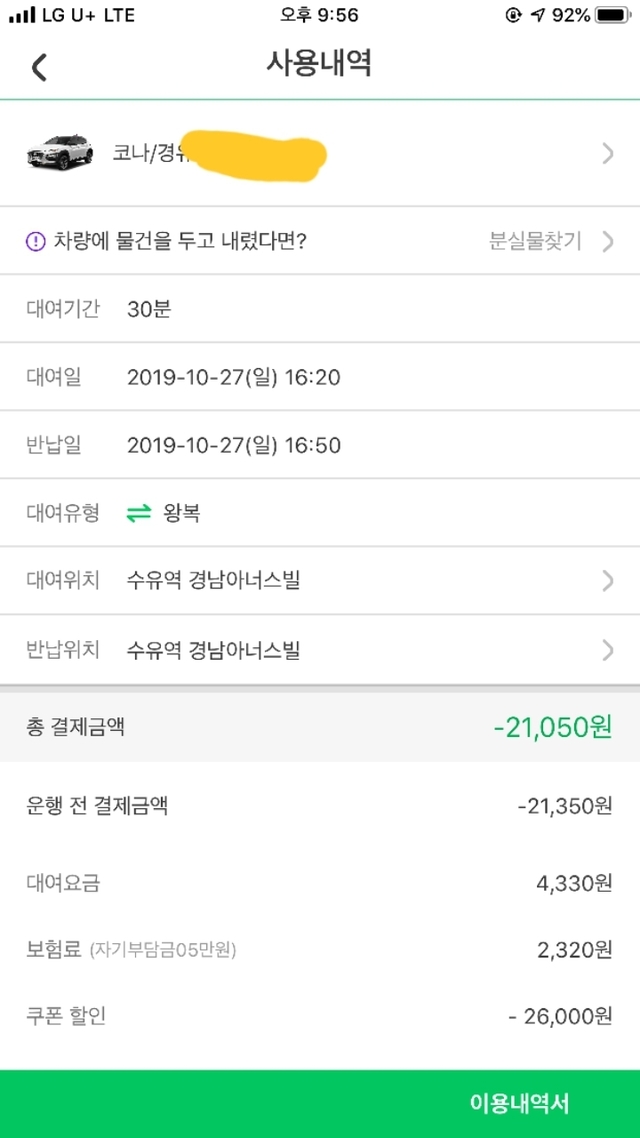This screenshot has width=640, height=1138.
Task: Tap the location arrow status icon
Action: coord(539,16)
